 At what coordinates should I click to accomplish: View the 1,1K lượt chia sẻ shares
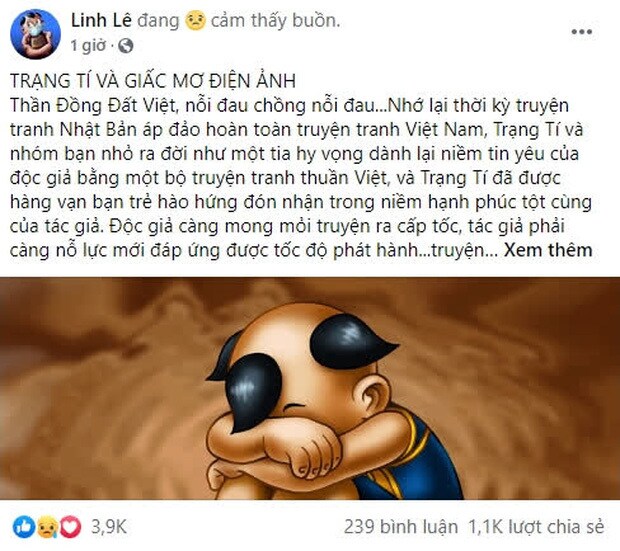[536, 527]
